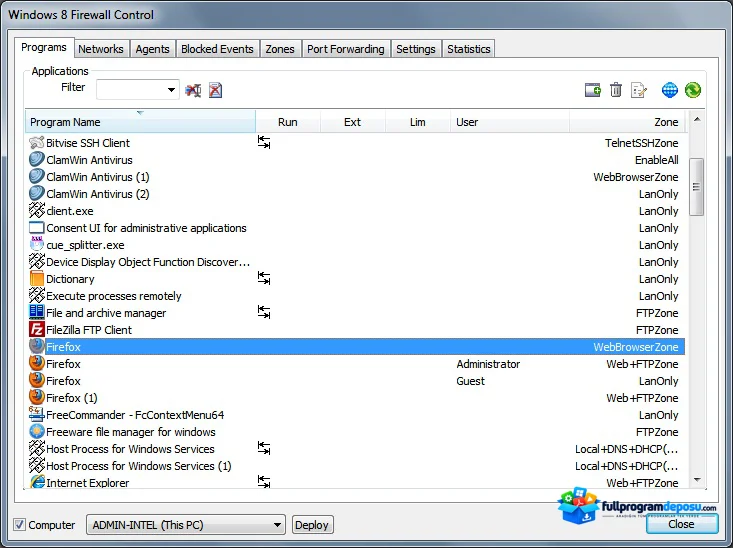Screen dimensions: 733x548
Task: Click the Dictionary book icon
Action: click(36, 278)
